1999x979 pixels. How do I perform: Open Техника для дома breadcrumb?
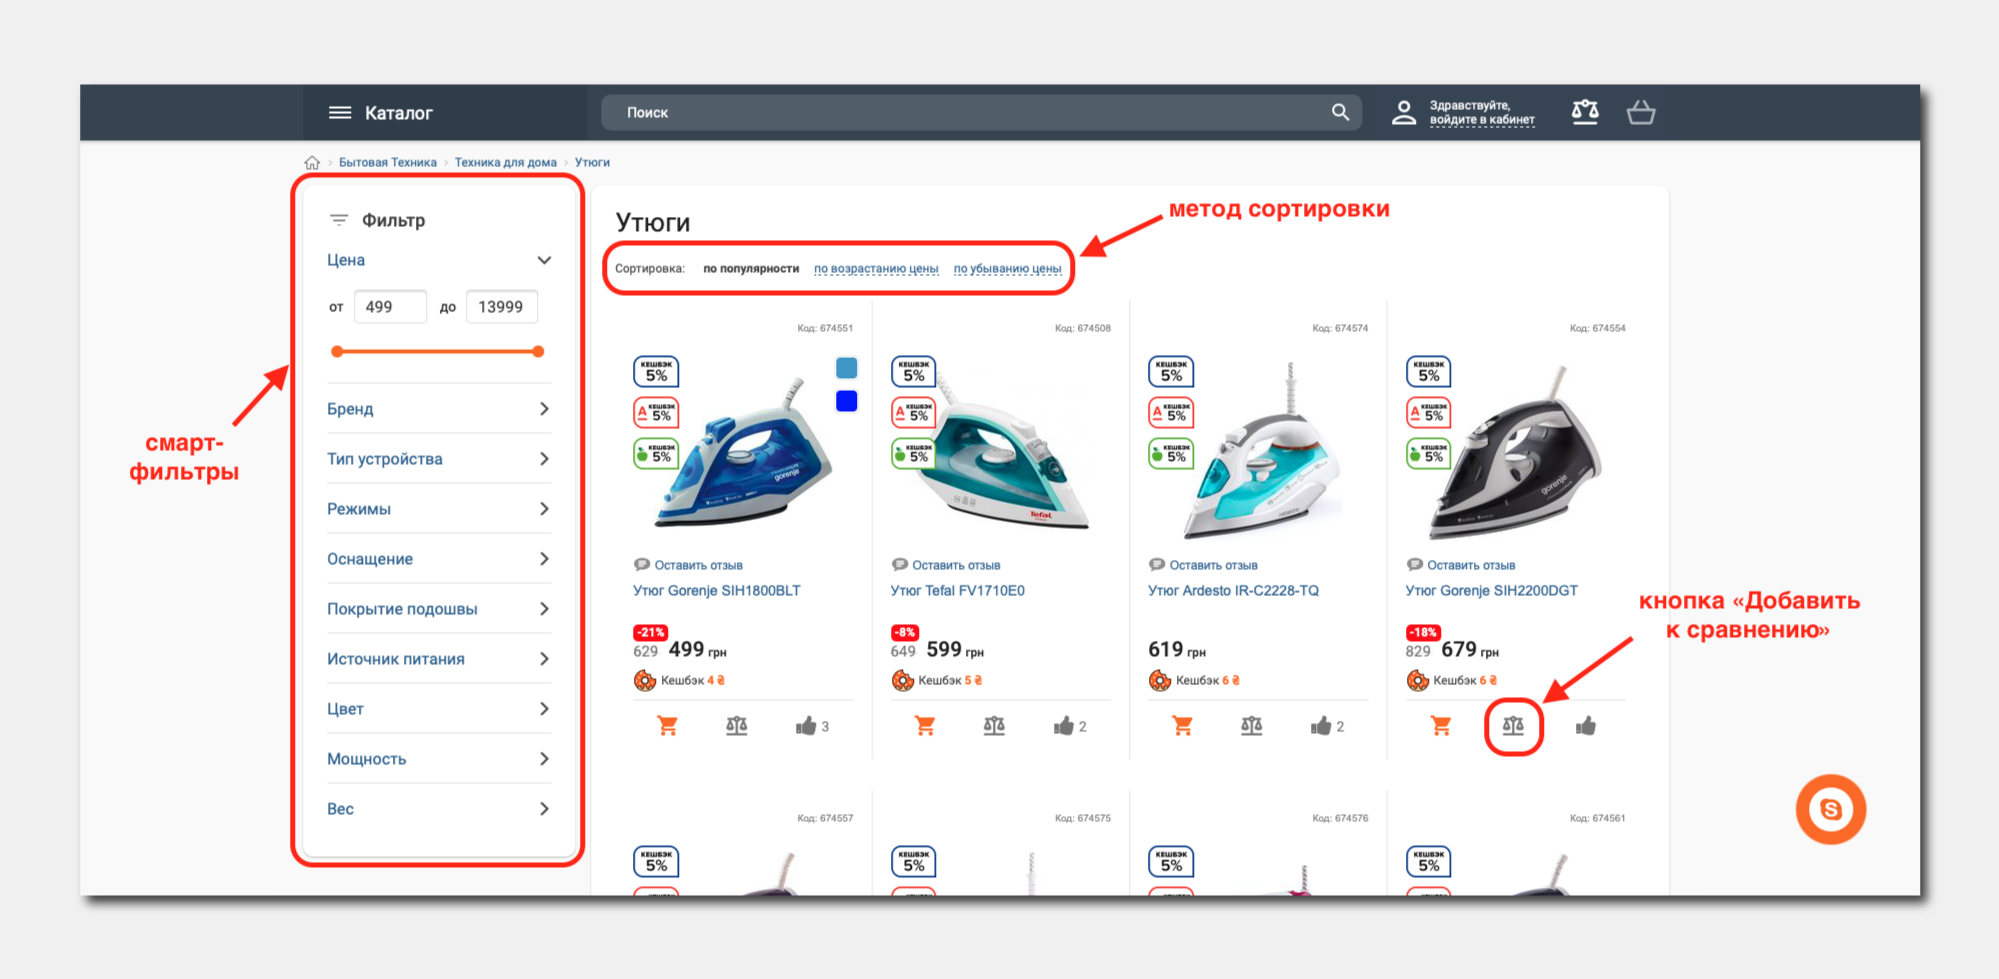[505, 162]
